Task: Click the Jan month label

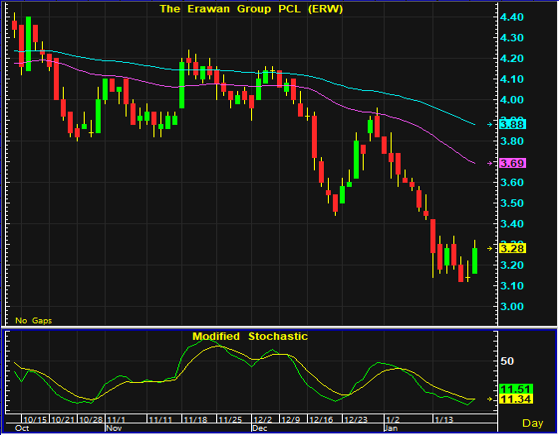Action: click(x=391, y=428)
